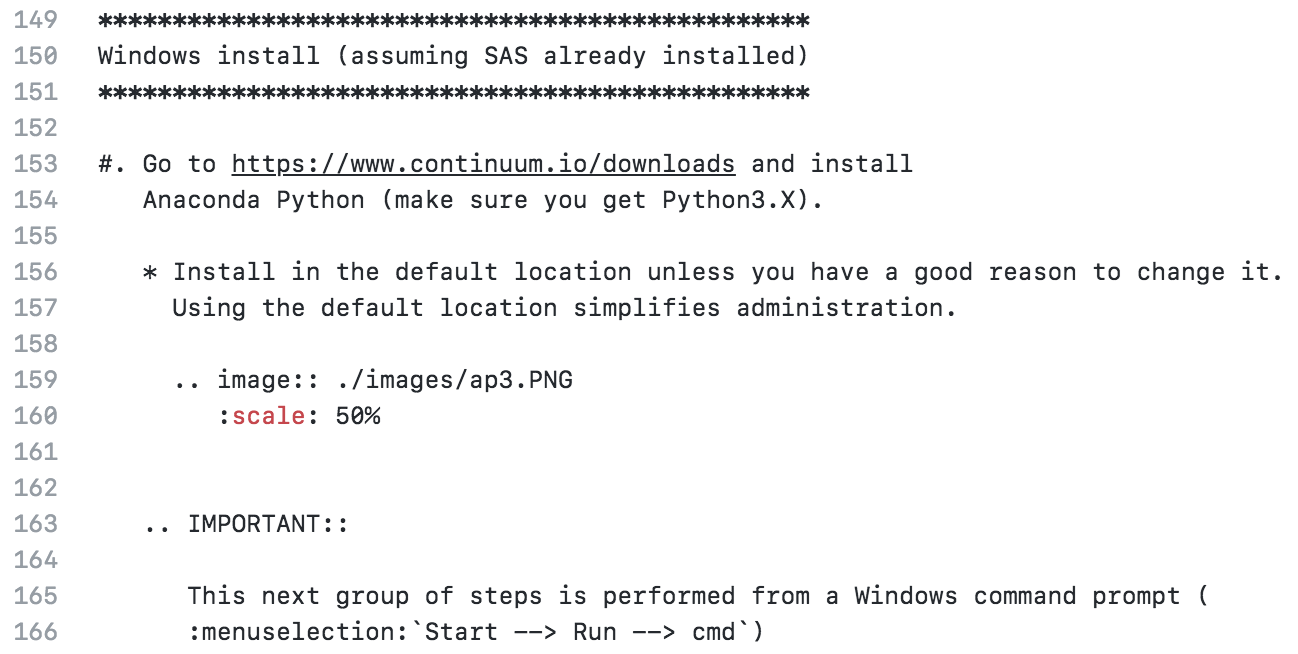Click line number 150

click(36, 56)
